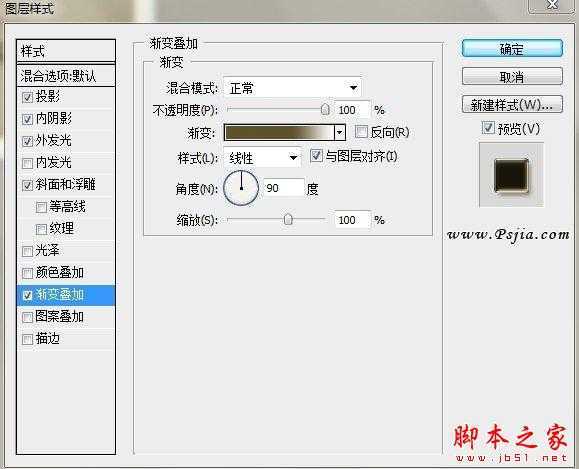Check the 反向(R) reverse checkbox
Screen dimensions: 579x469
pyautogui.click(x=361, y=132)
